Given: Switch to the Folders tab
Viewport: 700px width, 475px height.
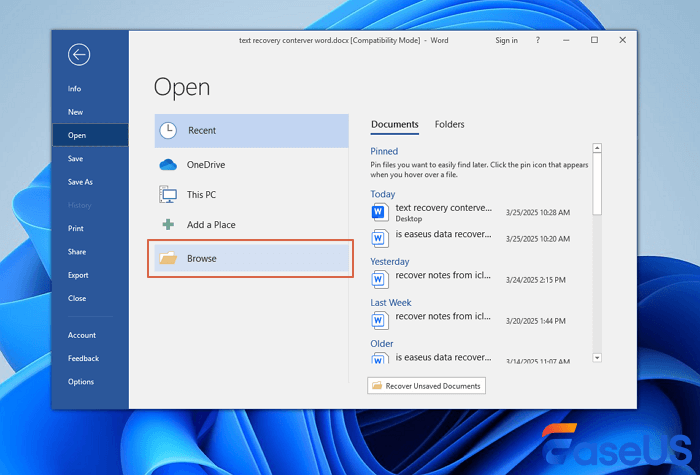Looking at the screenshot, I should 449,125.
